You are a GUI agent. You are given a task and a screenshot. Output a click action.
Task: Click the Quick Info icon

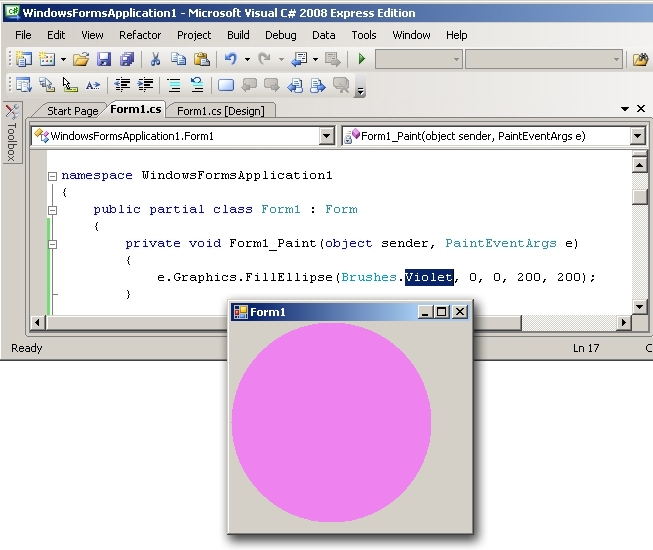(70, 85)
